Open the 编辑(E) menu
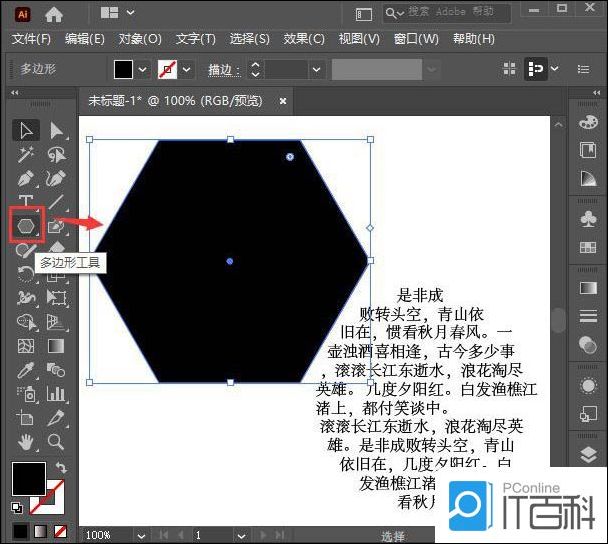The image size is (608, 544). (x=85, y=39)
